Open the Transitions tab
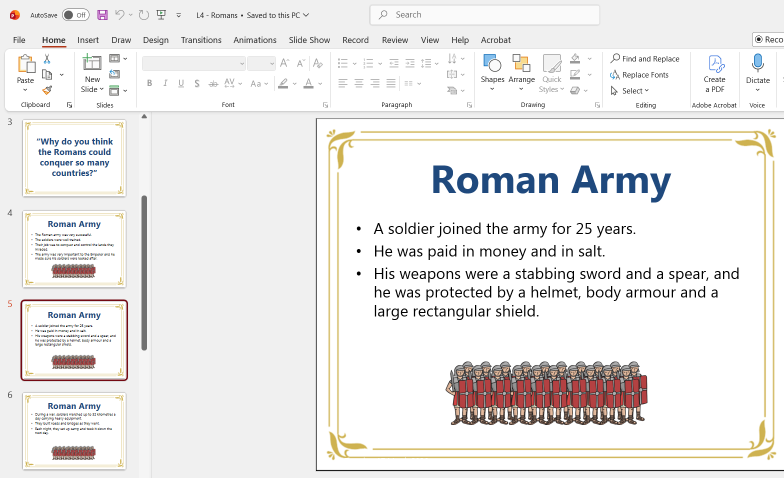The image size is (784, 478). [x=201, y=40]
